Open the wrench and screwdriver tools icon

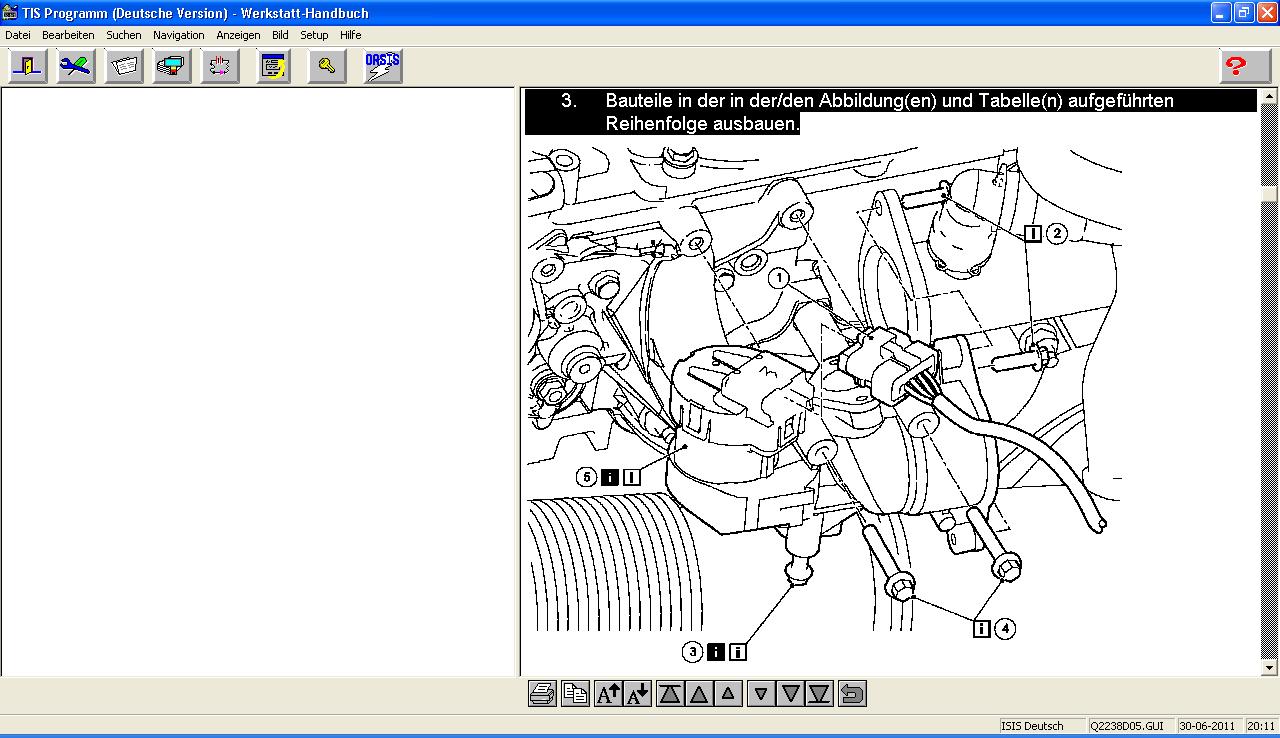coord(76,67)
